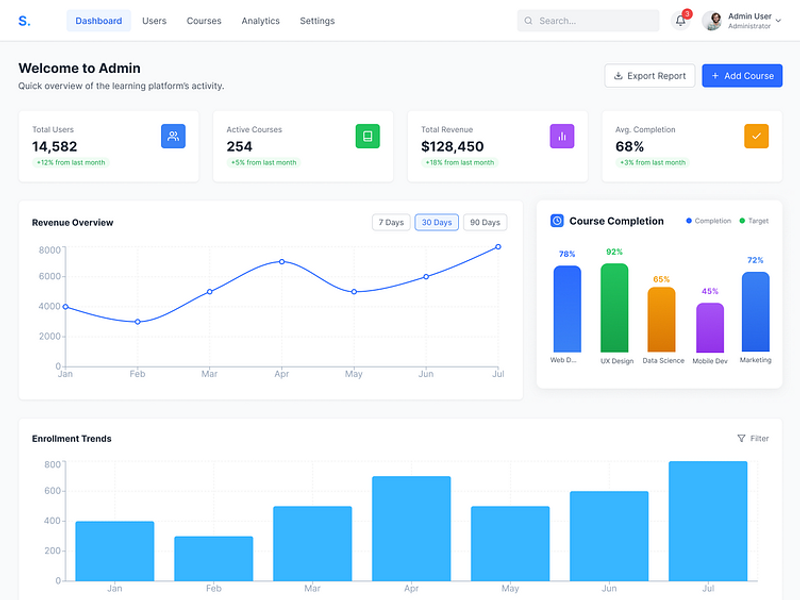Switch to the Courses tab
Screen dimensions: 800x600
[204, 21]
